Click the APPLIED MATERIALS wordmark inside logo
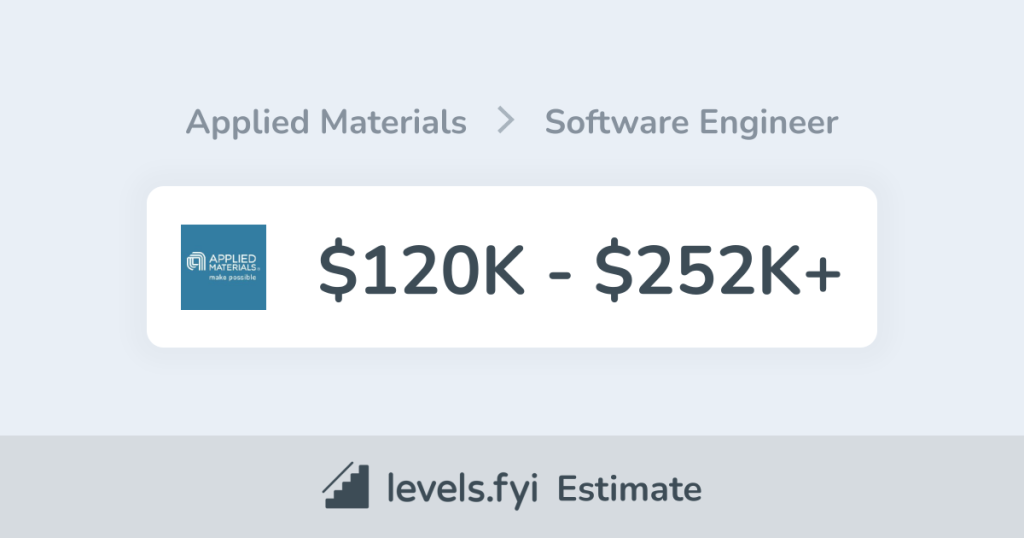This screenshot has height=538, width=1024. point(232,261)
